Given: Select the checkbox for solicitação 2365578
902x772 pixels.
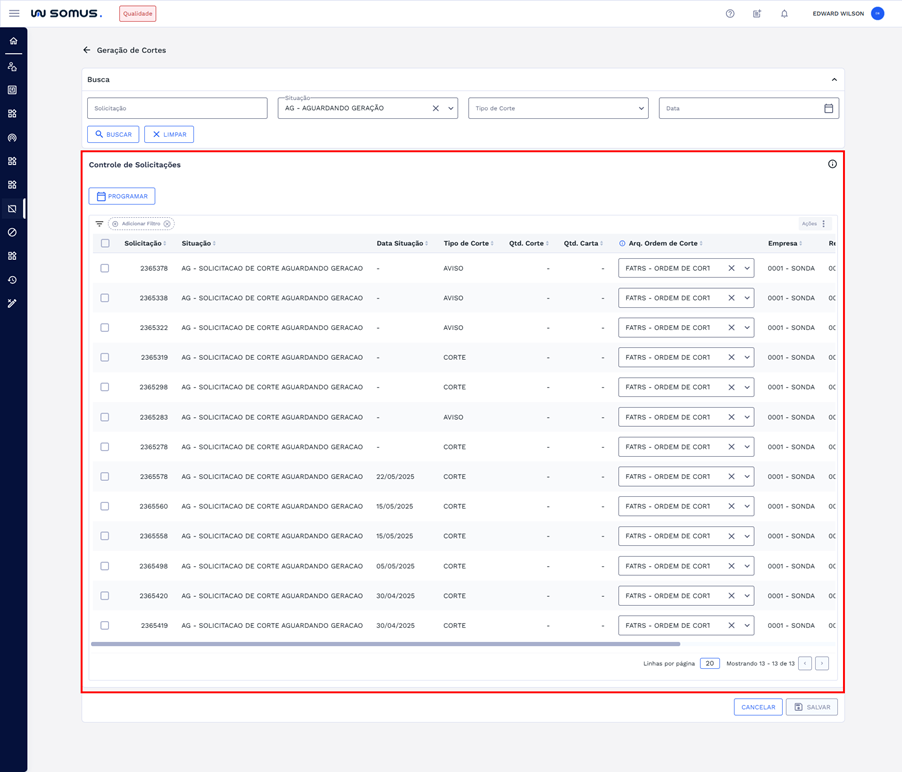Looking at the screenshot, I should (x=105, y=477).
